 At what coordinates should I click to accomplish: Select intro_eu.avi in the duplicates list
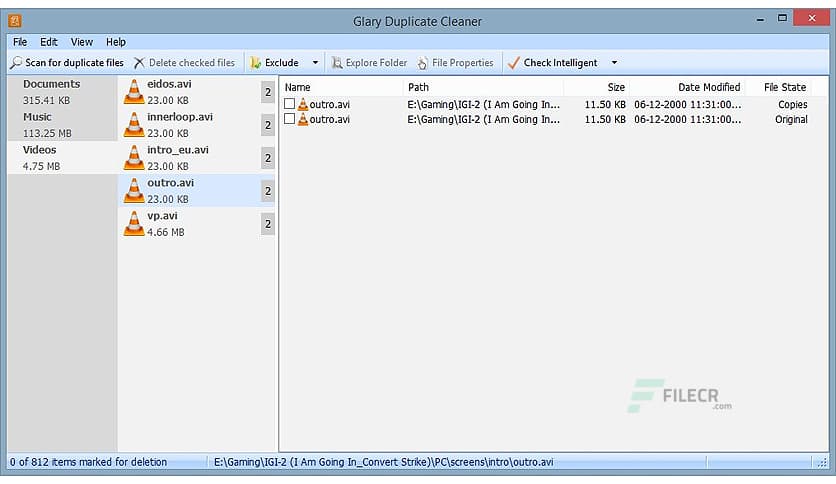[196, 158]
